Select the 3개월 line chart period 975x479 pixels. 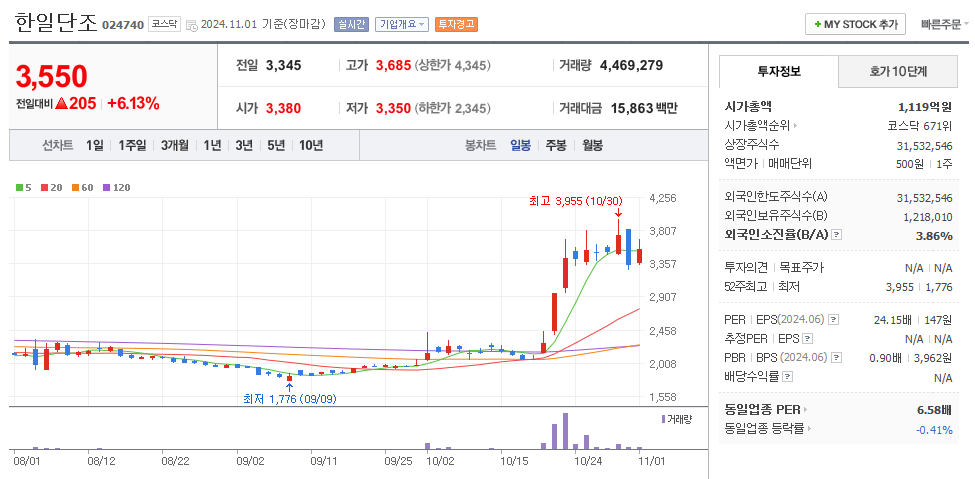[x=174, y=146]
